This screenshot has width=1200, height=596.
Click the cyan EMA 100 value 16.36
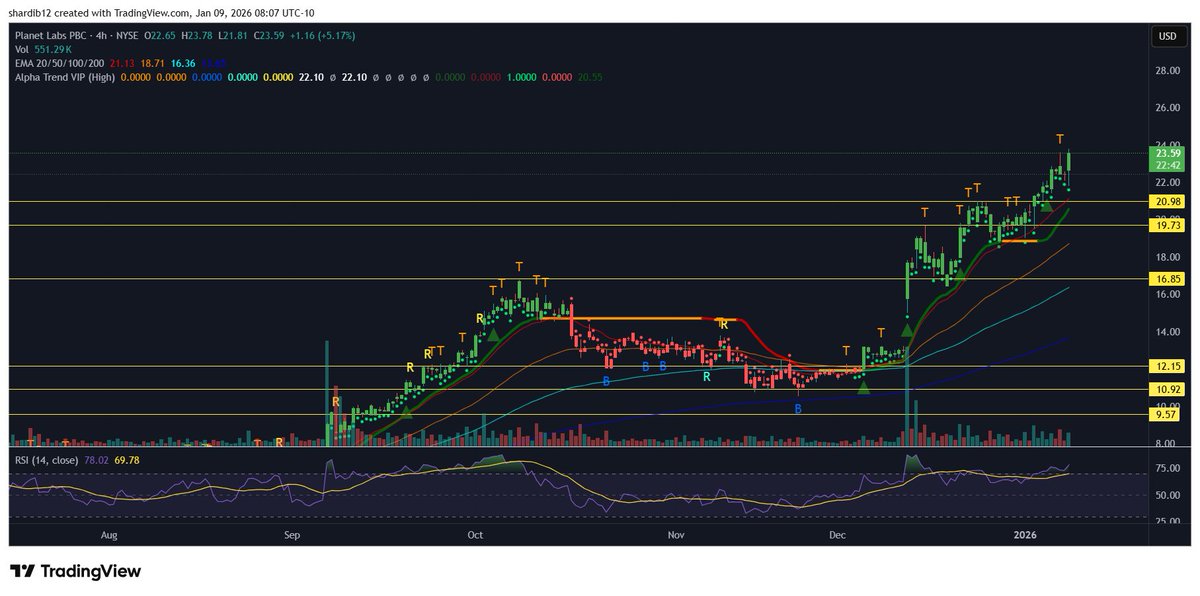[x=183, y=63]
